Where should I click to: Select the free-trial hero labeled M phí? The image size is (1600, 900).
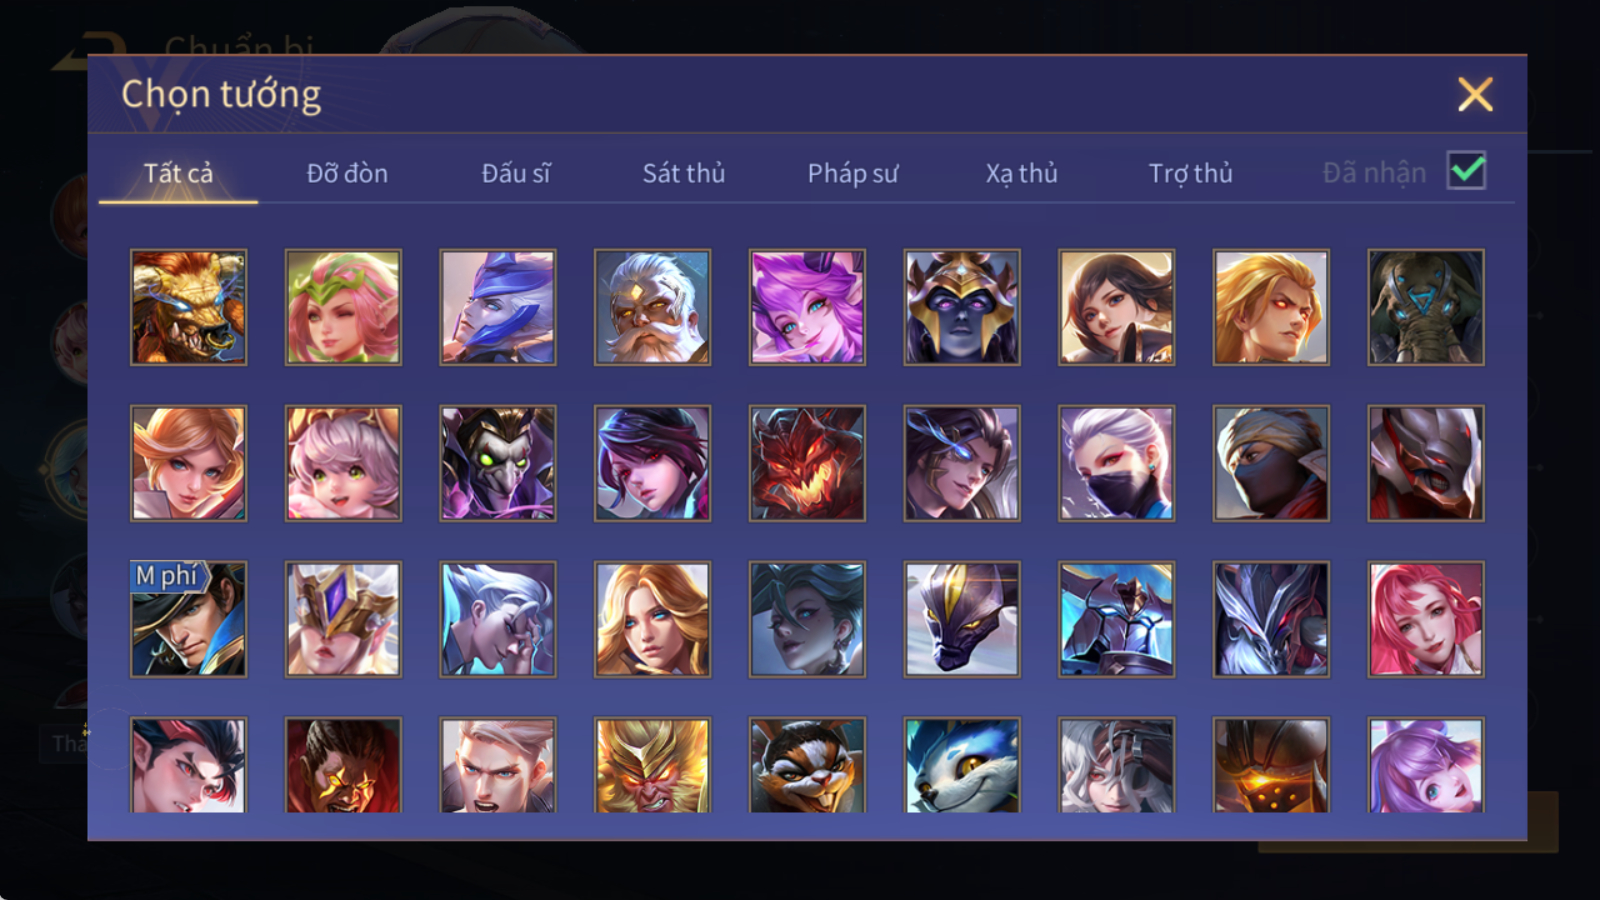[x=188, y=619]
